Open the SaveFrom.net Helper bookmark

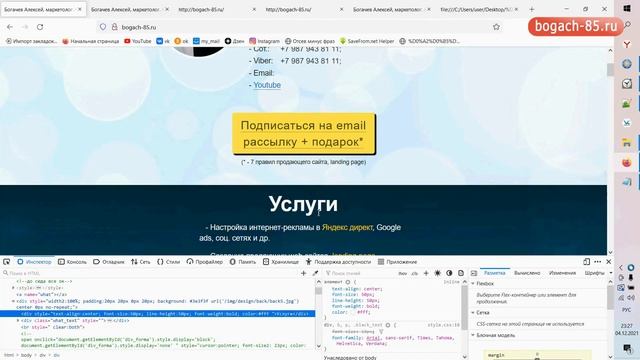coord(367,41)
